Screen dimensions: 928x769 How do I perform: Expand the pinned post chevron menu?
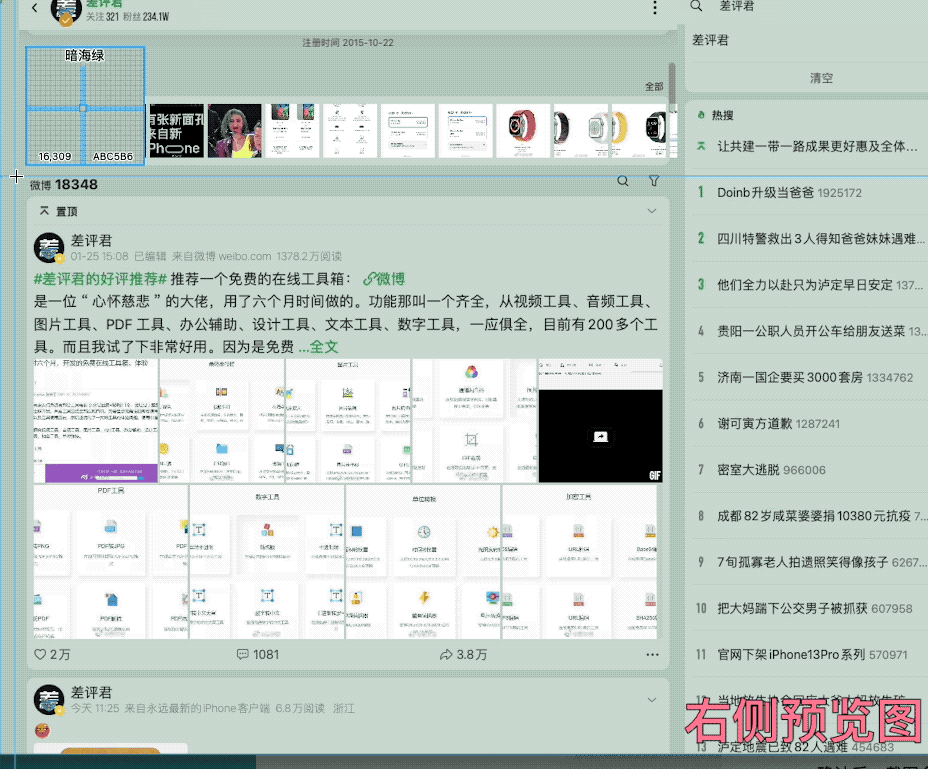click(x=652, y=211)
